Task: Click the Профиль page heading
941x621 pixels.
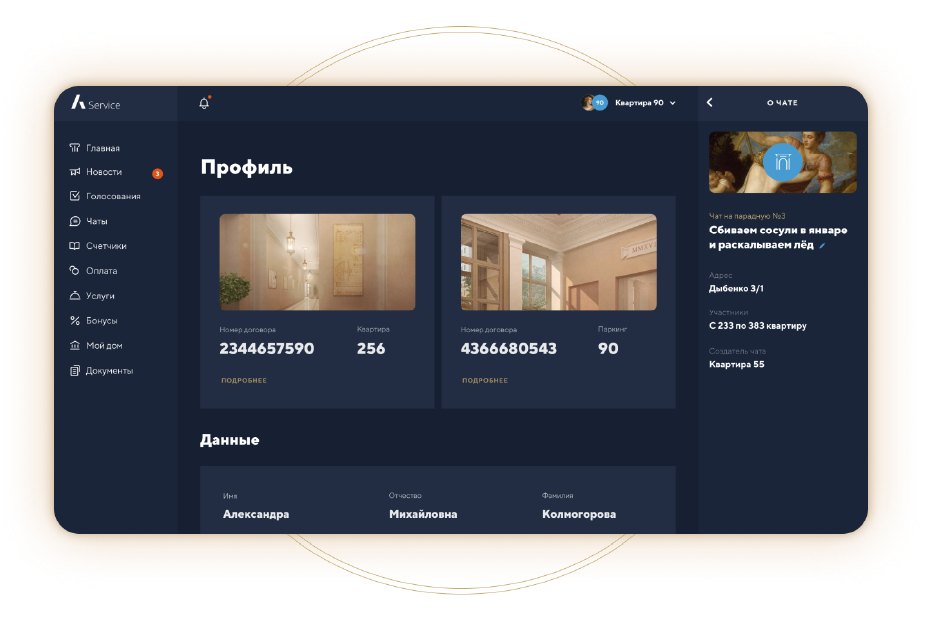Action: pos(247,167)
